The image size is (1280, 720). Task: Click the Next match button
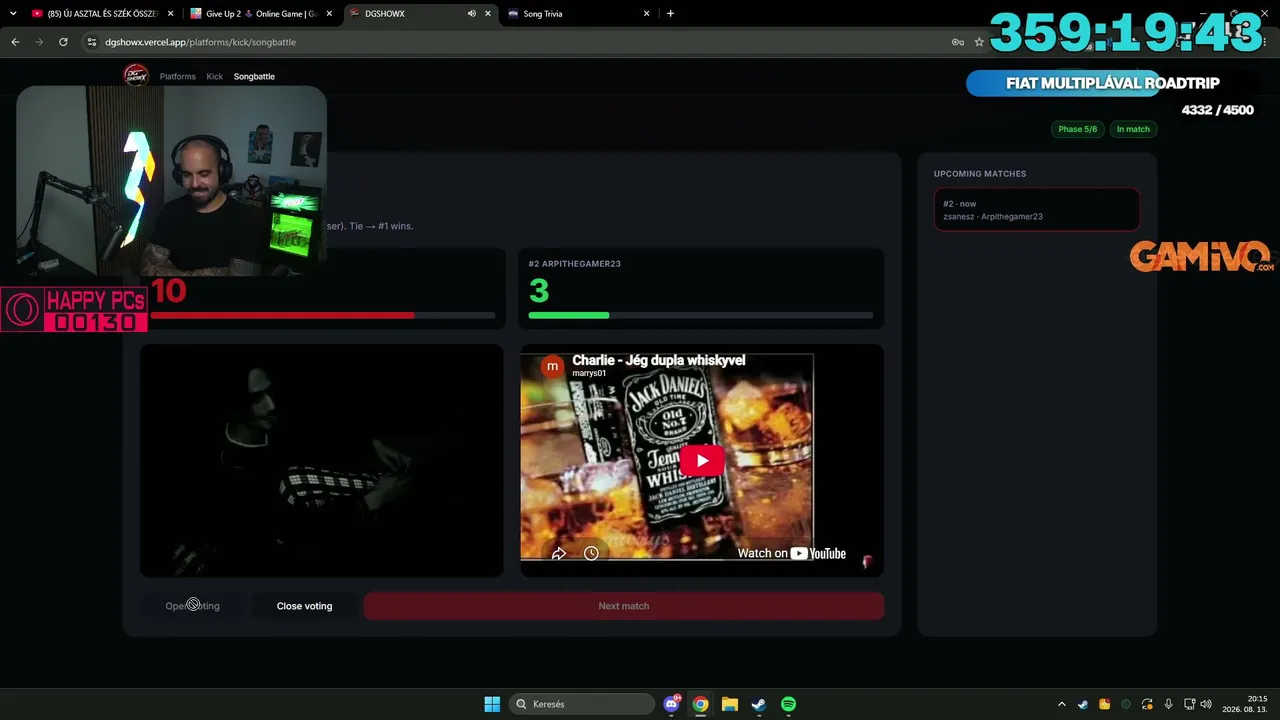tap(623, 606)
